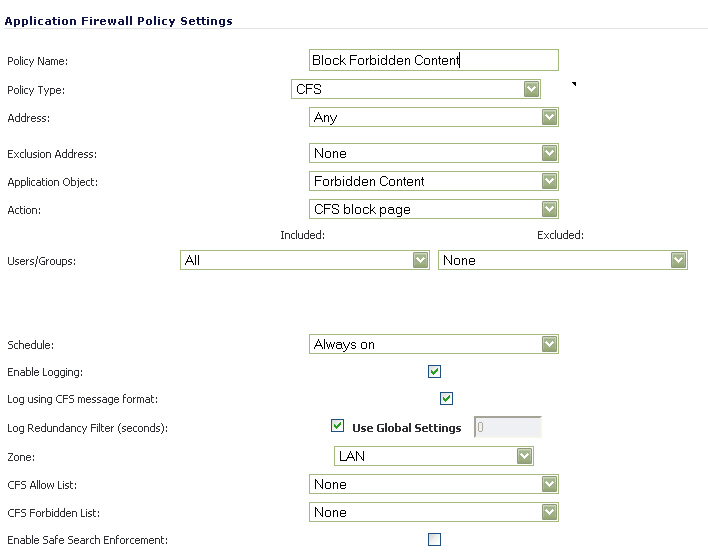708x557 pixels.
Task: Click the Policy Name text field
Action: (434, 61)
